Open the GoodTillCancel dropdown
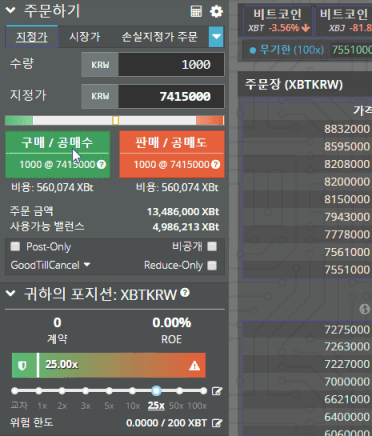Screen dimensions: 372x436 tap(50, 265)
